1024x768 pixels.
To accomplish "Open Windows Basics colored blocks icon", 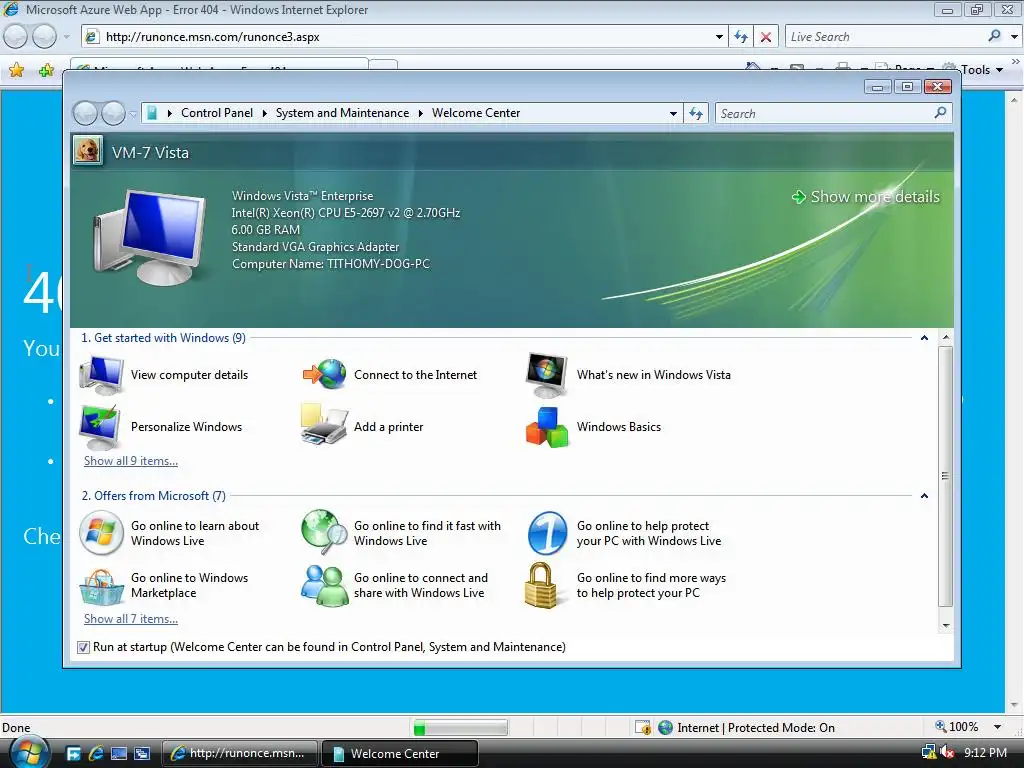I will [547, 428].
